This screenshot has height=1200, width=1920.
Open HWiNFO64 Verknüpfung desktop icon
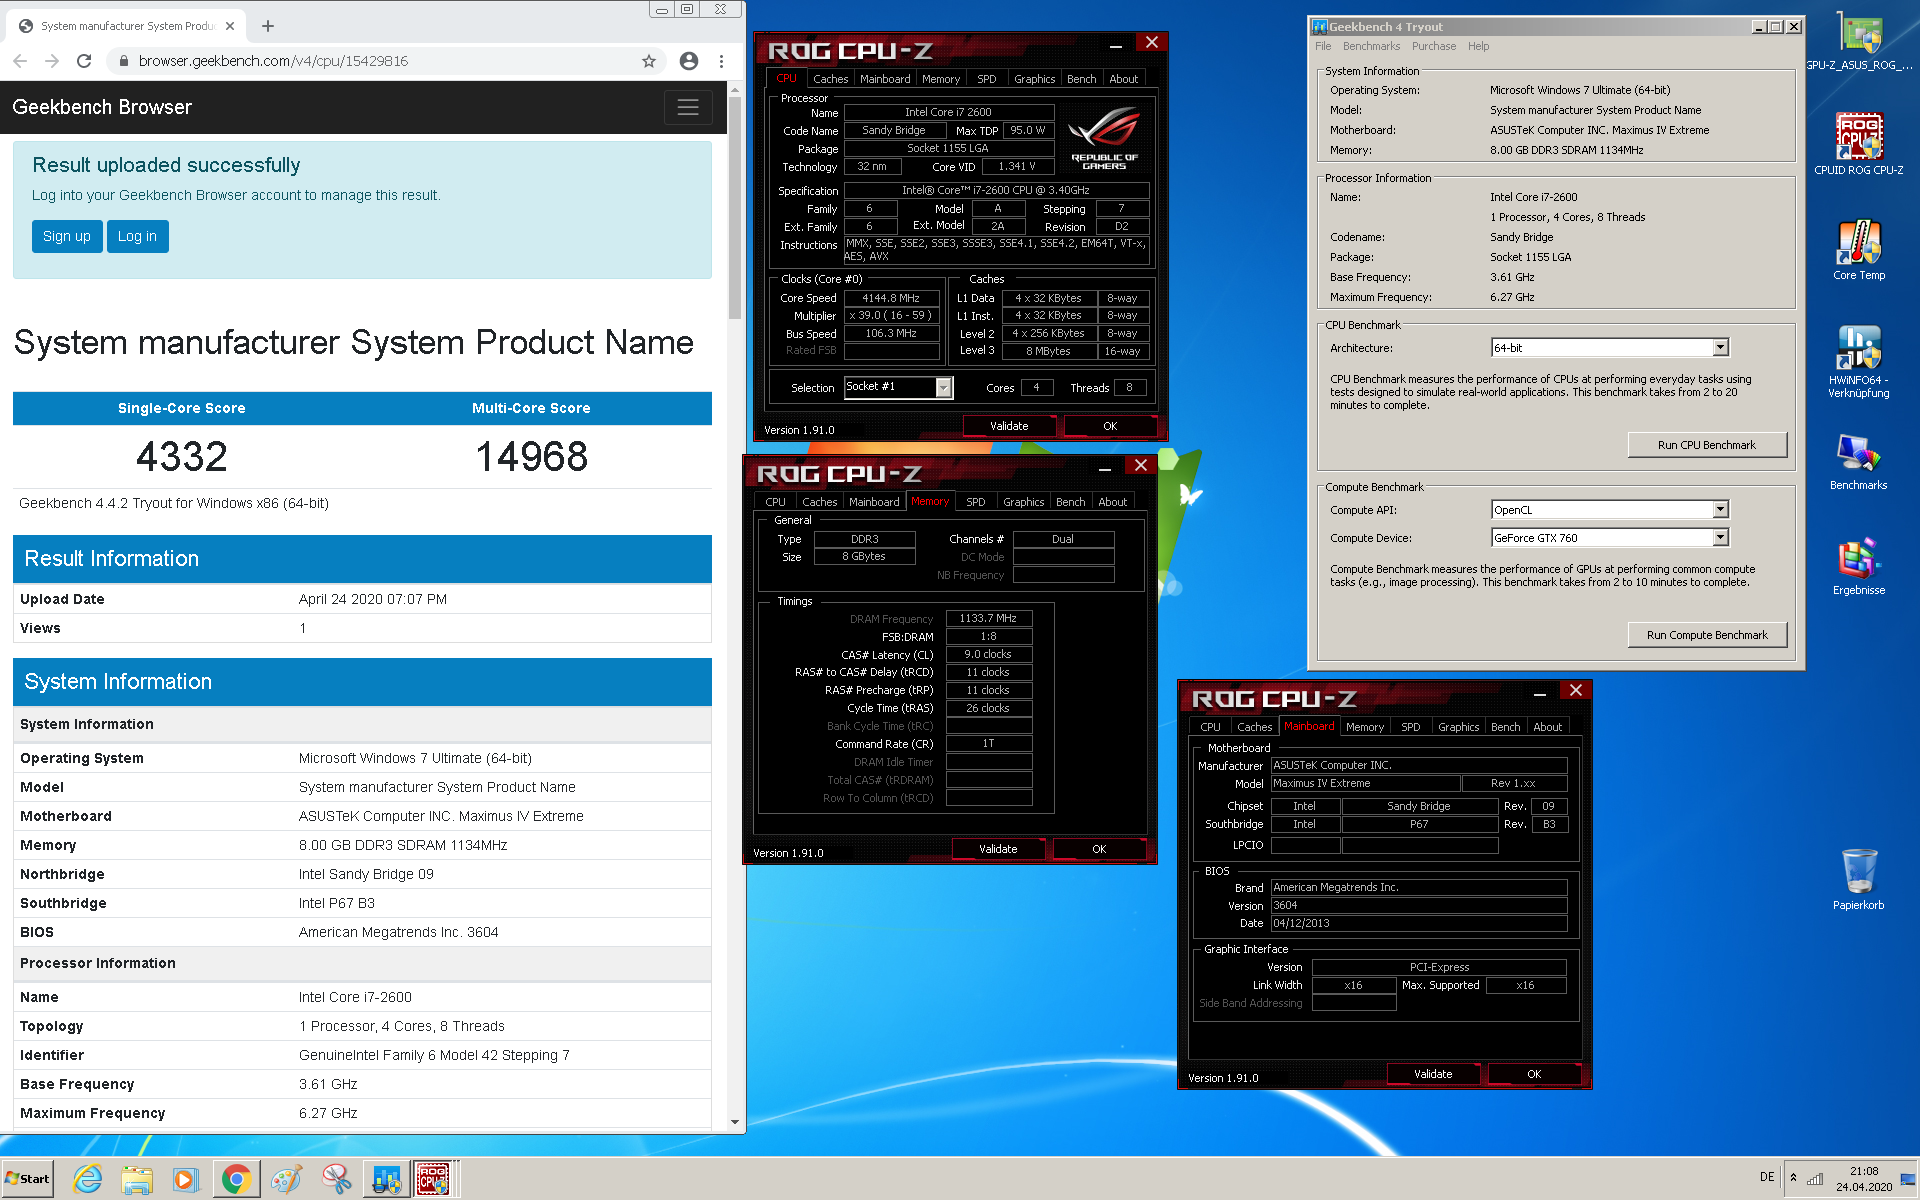pos(1859,362)
